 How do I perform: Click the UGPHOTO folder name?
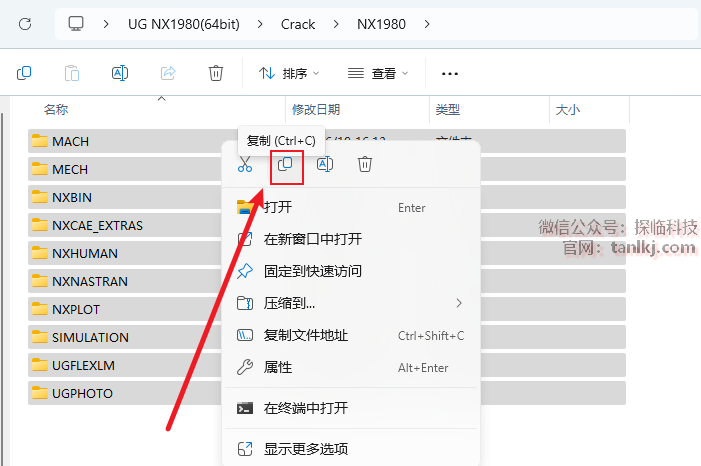pos(82,393)
